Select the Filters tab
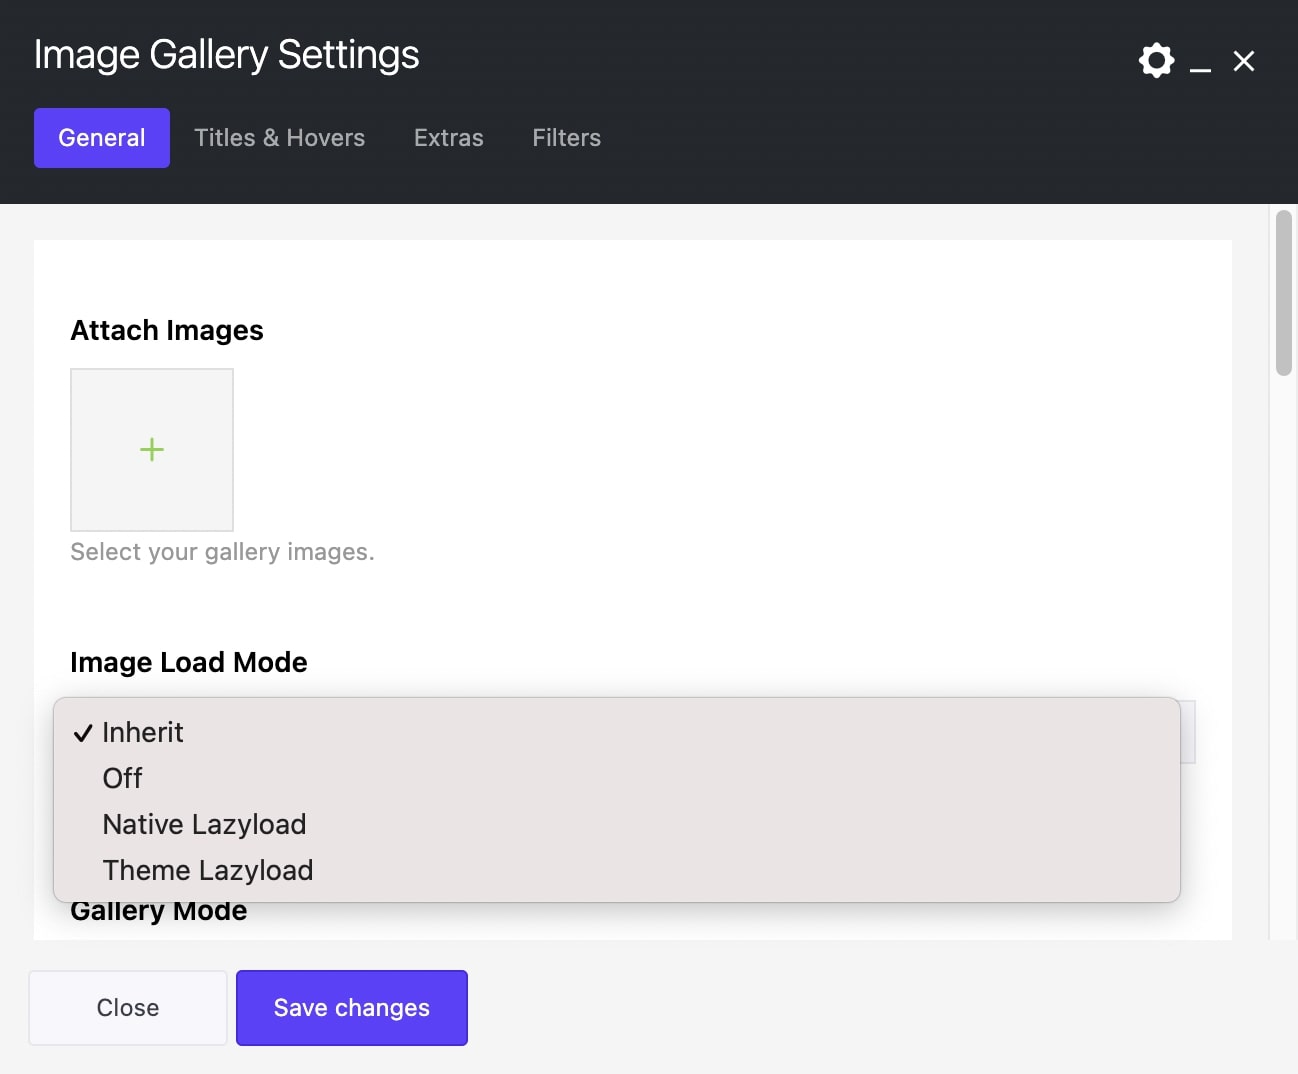 [x=566, y=138]
